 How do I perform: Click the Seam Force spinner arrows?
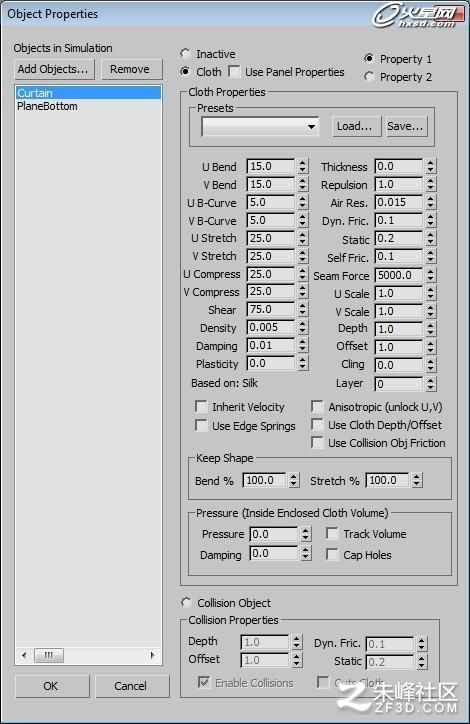click(430, 275)
